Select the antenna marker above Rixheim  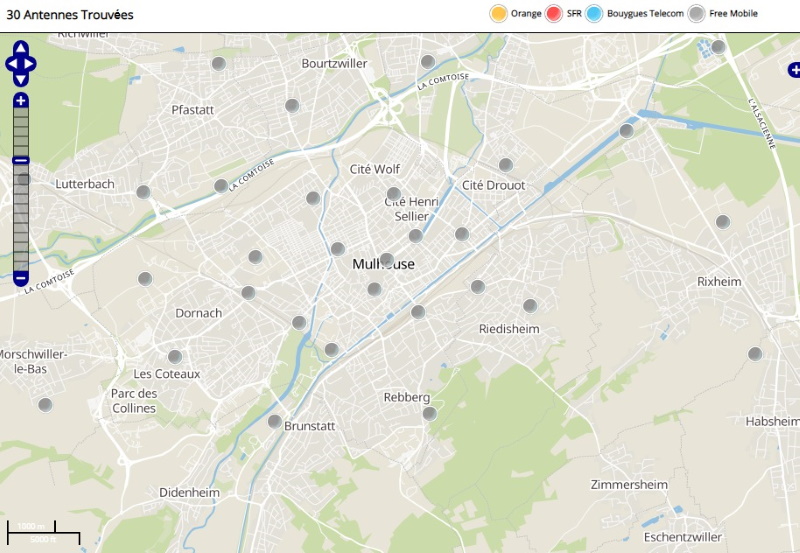pos(722,222)
